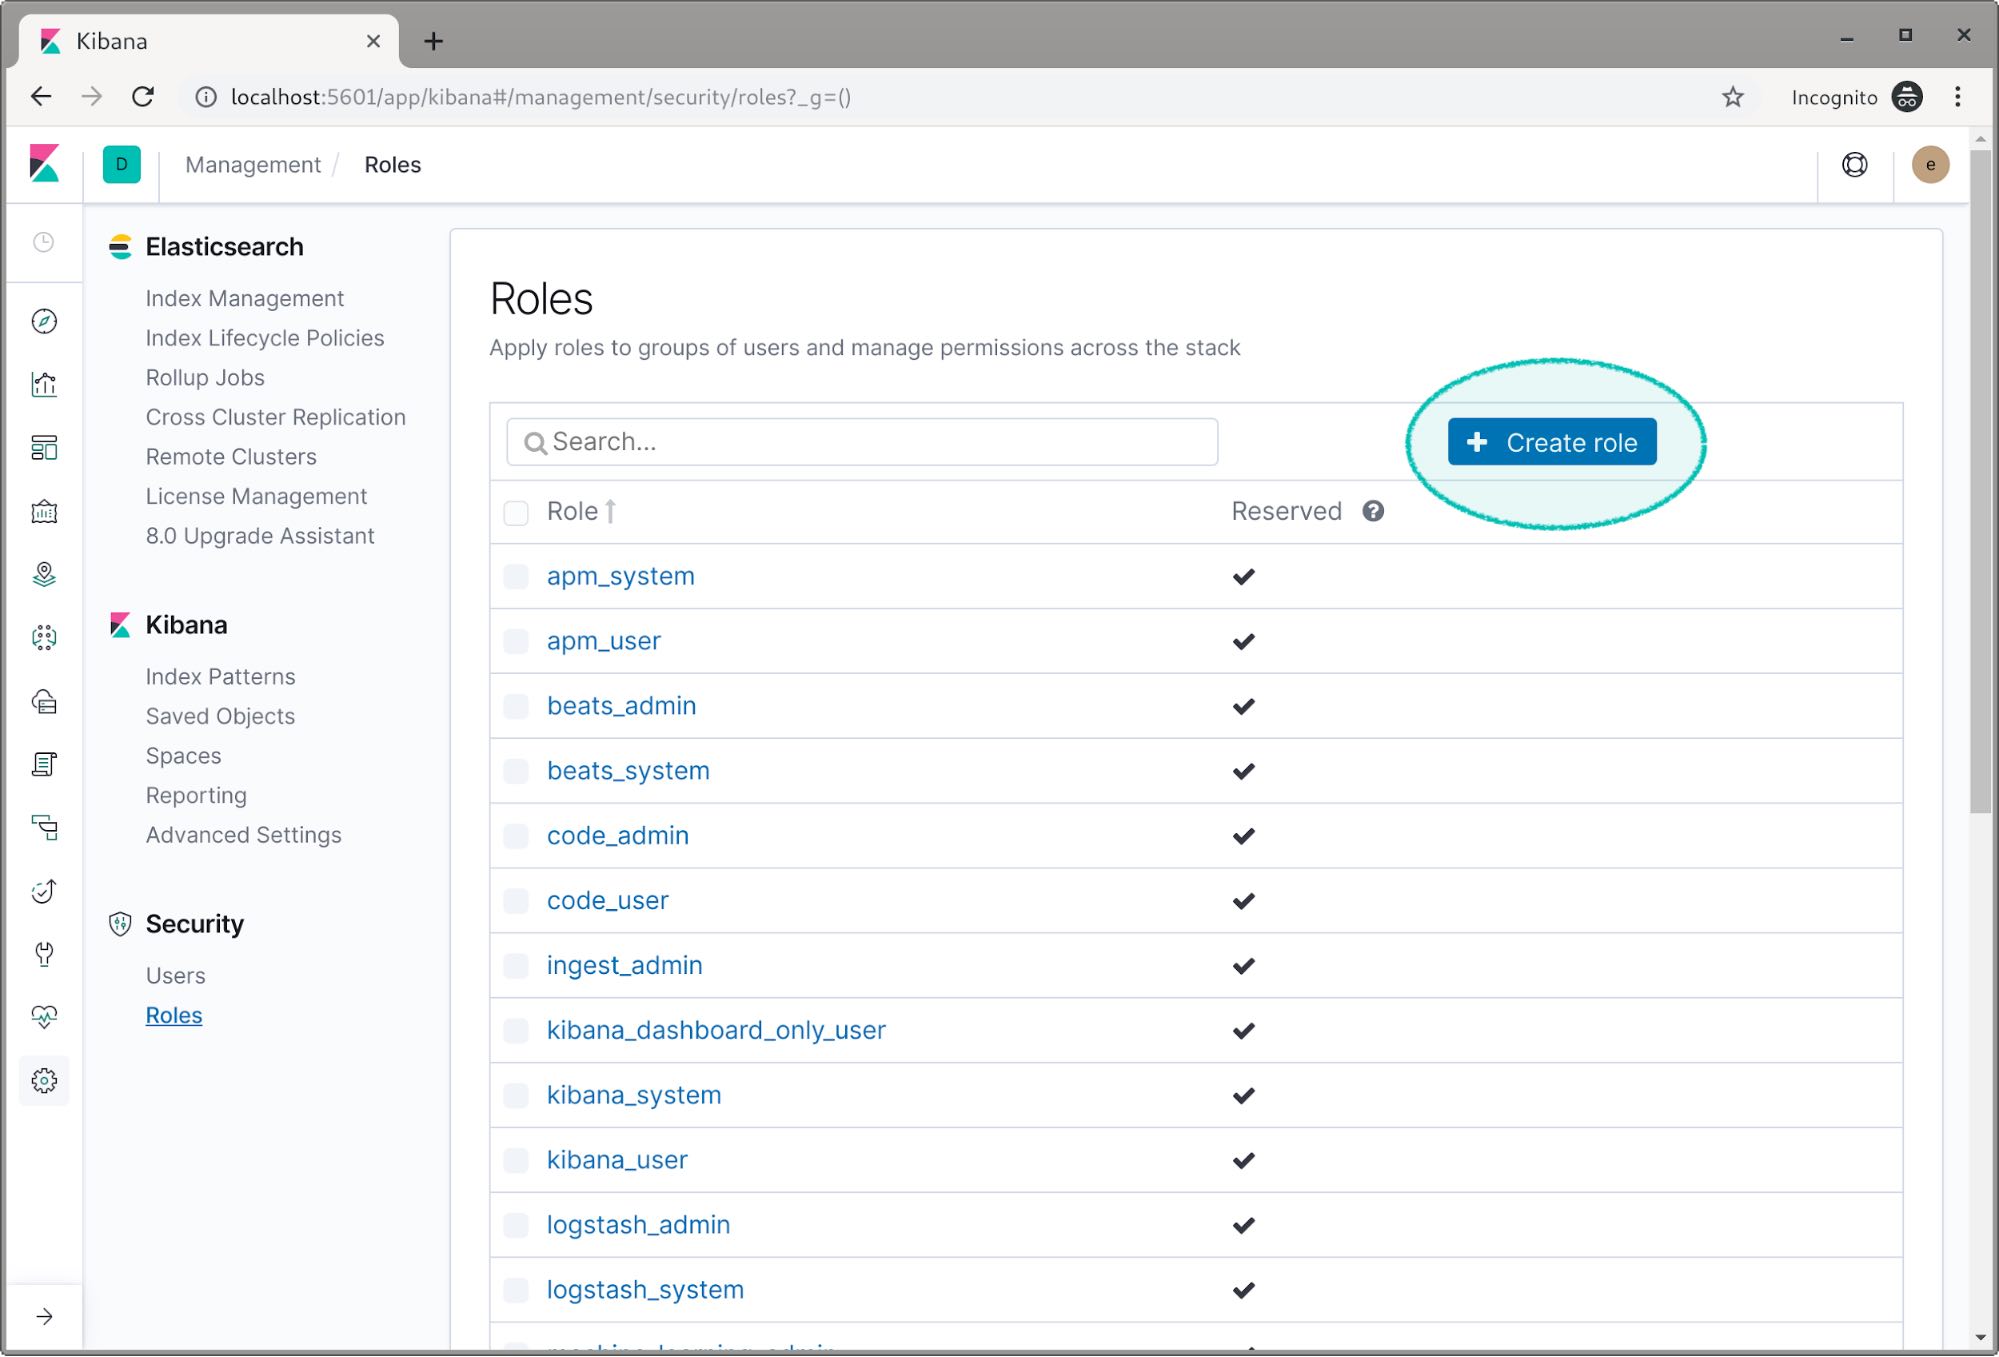Image resolution: width=1999 pixels, height=1357 pixels.
Task: Click the search/discover icon in sidebar
Action: 44,321
